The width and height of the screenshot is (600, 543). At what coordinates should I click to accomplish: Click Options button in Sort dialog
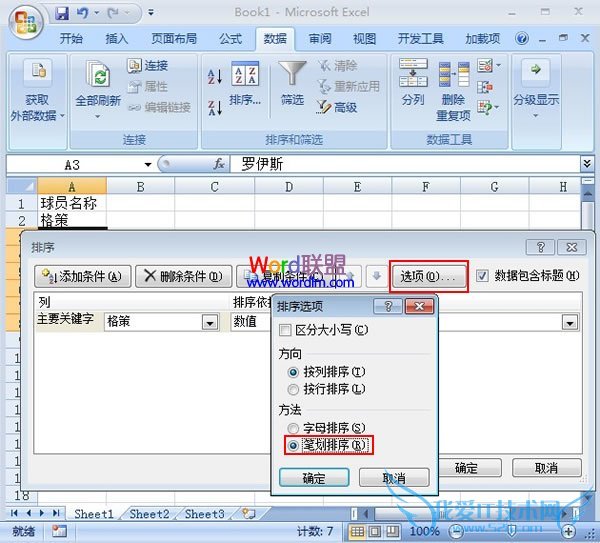tap(429, 276)
